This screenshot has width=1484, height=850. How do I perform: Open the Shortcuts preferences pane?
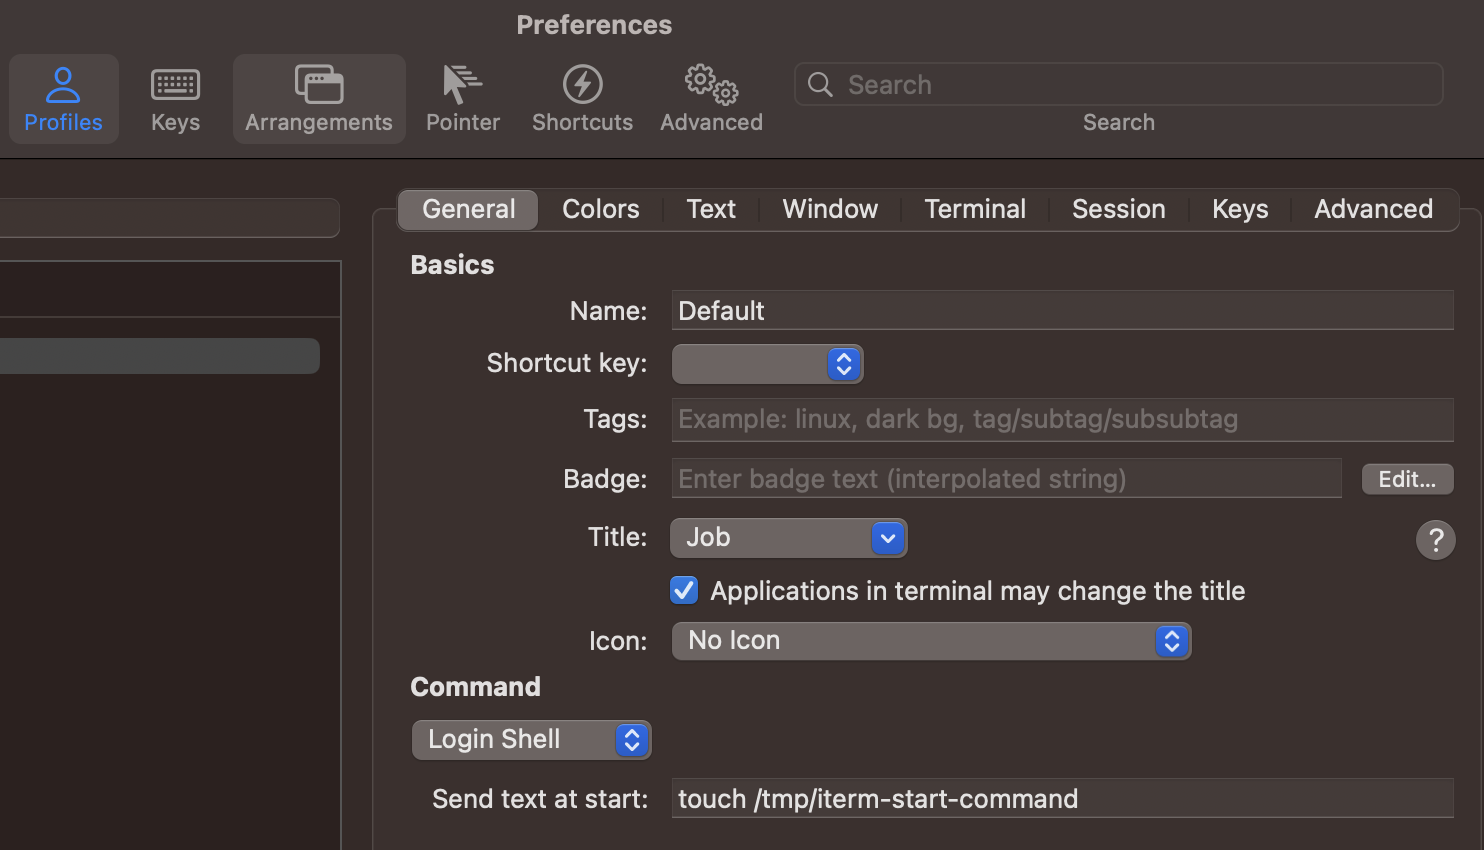[x=582, y=99]
